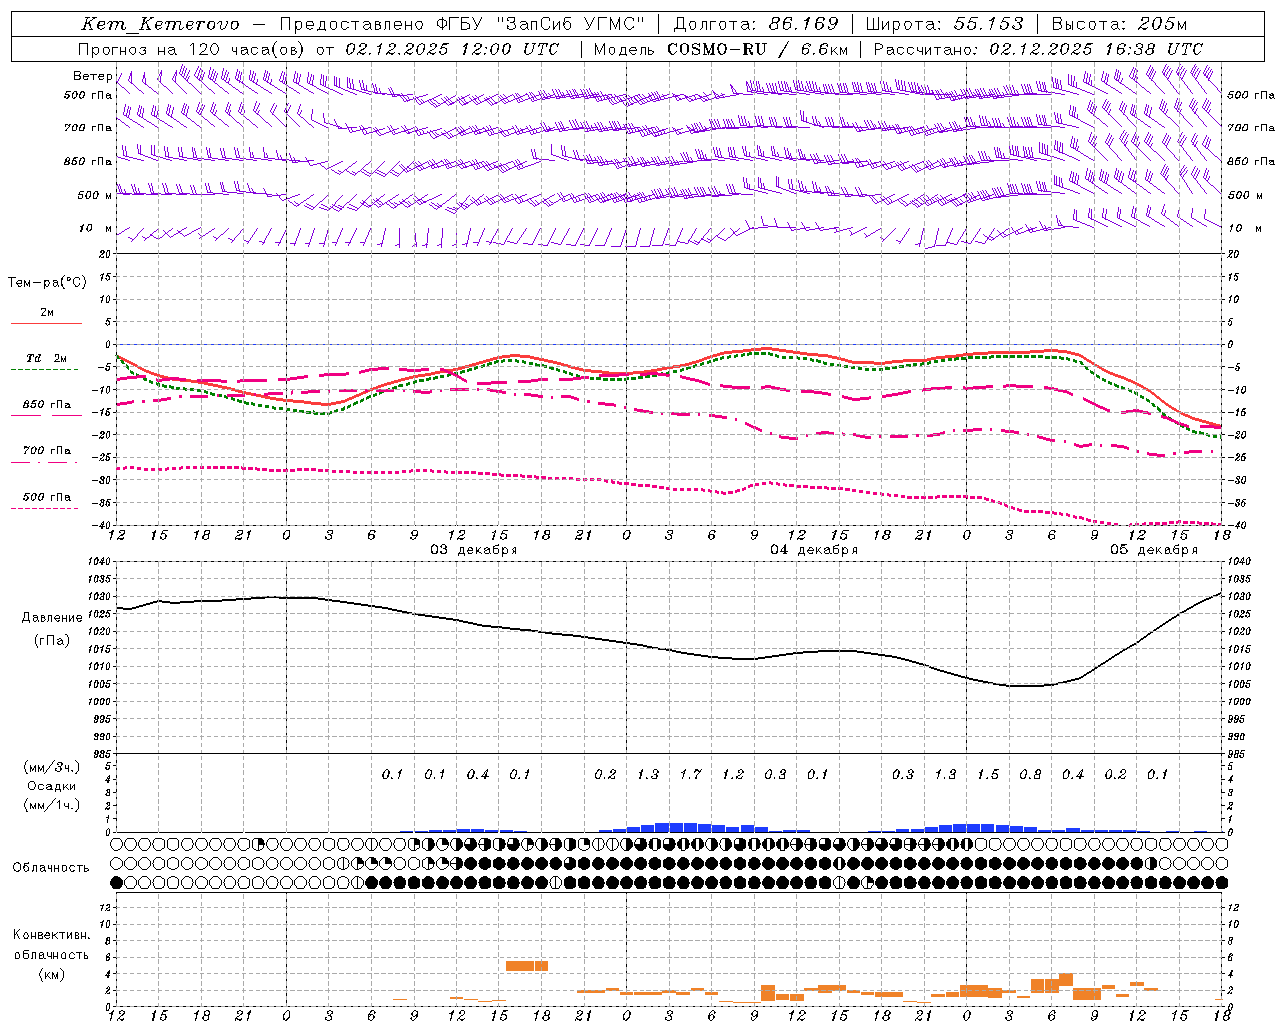Screen dimensions: 1280x1024
Task: Click the tall orange convective bar near 5 km
Action: [x=527, y=966]
